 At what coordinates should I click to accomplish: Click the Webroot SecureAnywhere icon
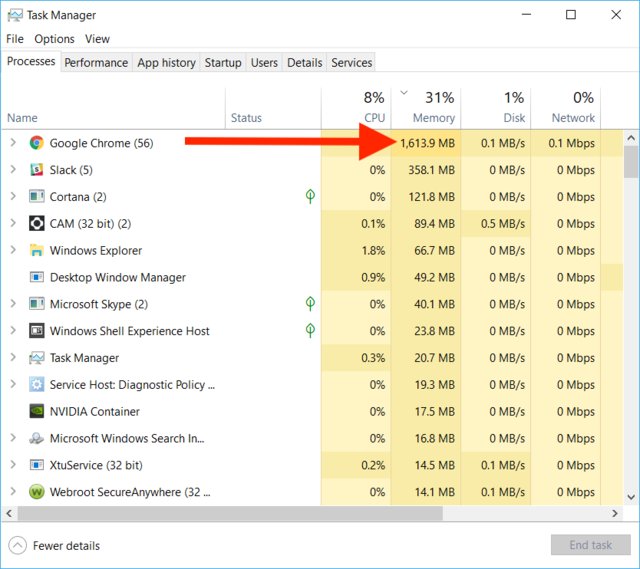[x=37, y=492]
